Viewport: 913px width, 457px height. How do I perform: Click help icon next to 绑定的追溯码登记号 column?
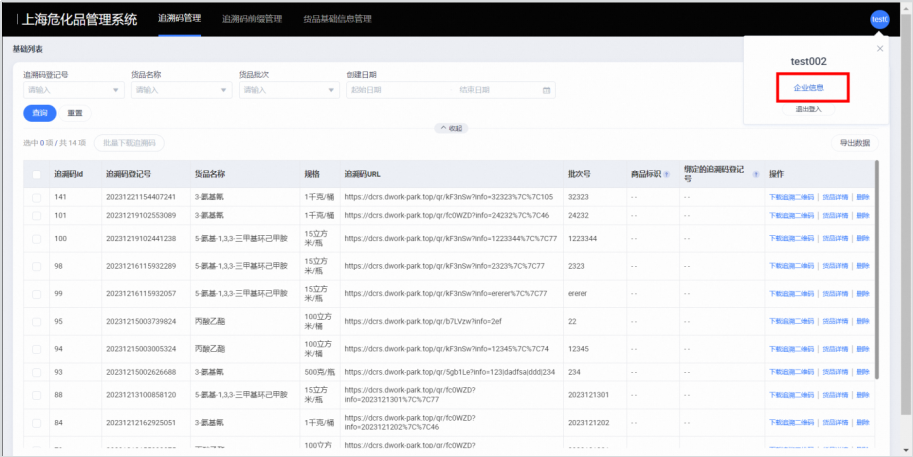(755, 174)
